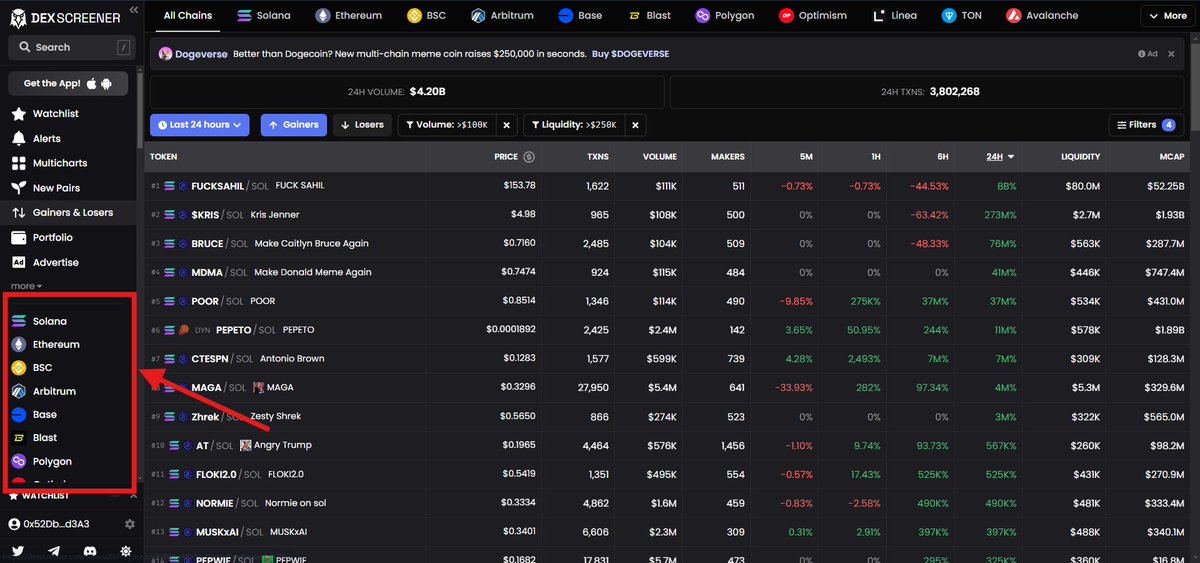Viewport: 1200px width, 563px height.
Task: Switch to Base tab in top bar
Action: coord(580,16)
